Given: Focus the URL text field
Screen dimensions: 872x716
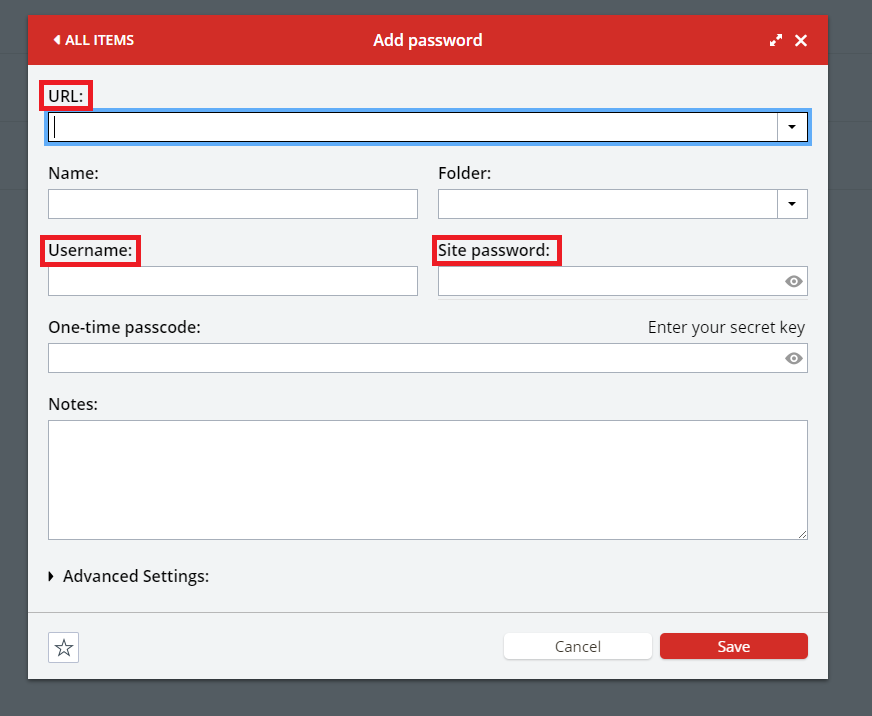Looking at the screenshot, I should 412,127.
